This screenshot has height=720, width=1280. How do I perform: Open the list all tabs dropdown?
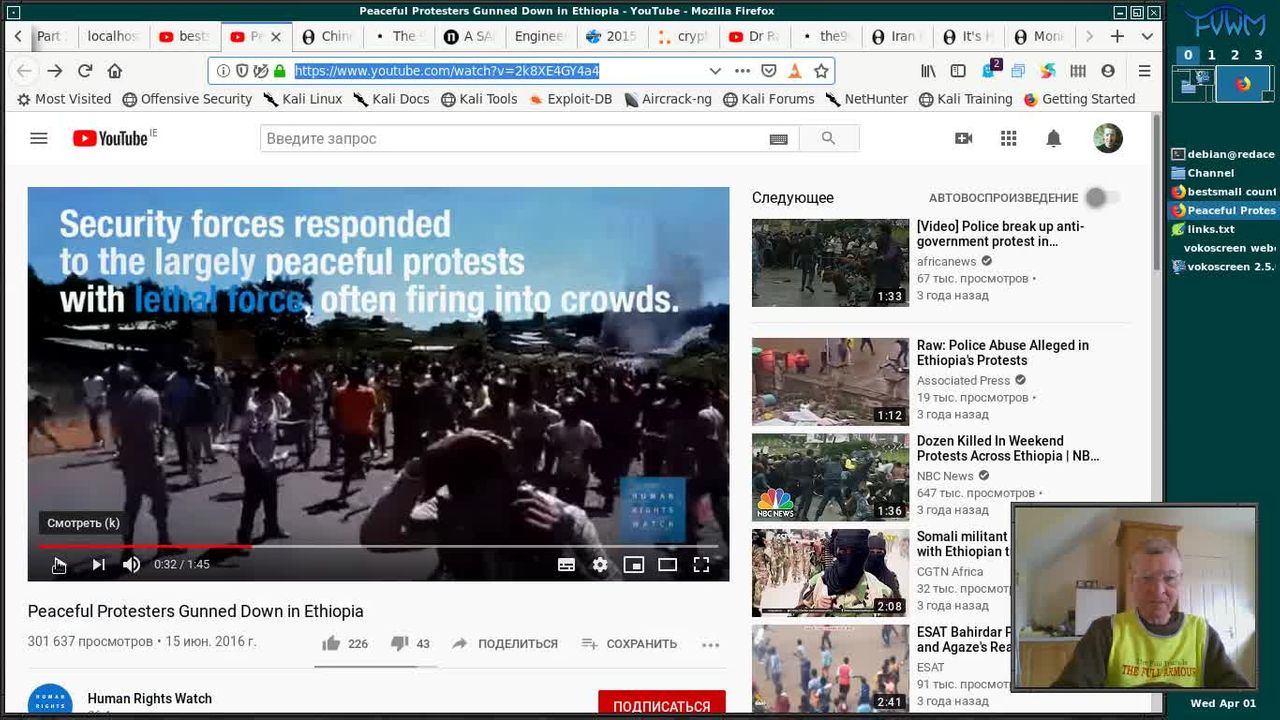(1147, 36)
